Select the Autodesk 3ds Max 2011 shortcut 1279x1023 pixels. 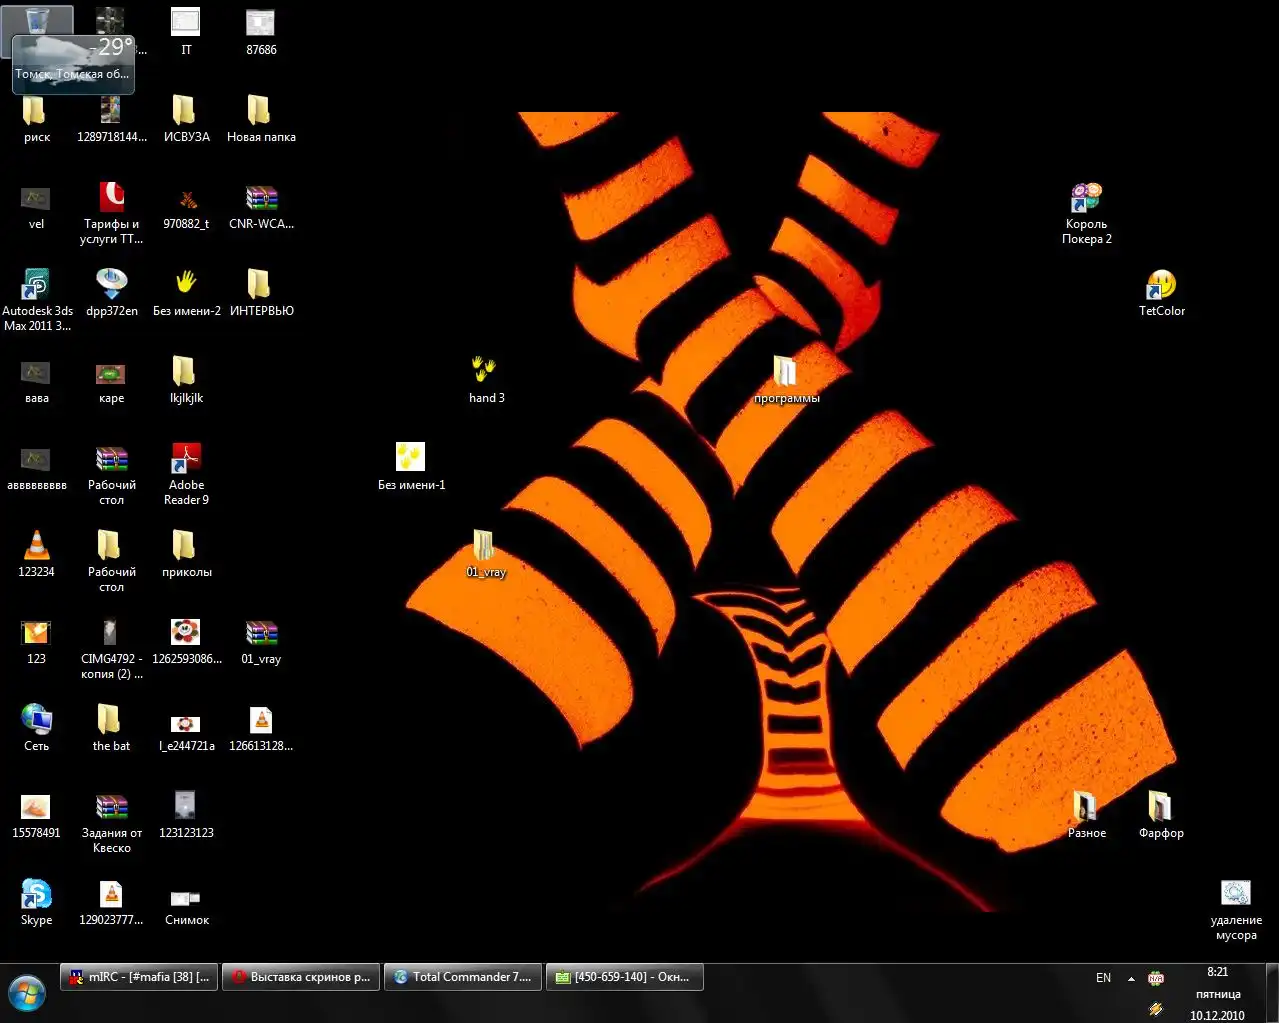36,286
